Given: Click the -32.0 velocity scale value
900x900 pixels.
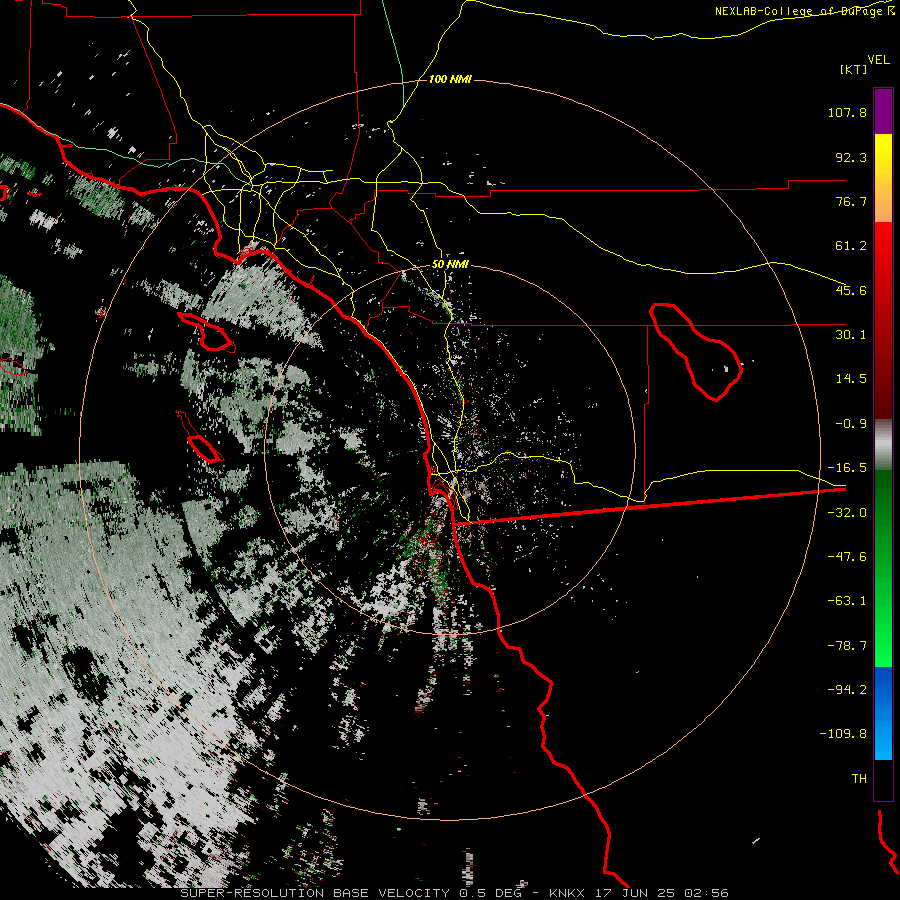Looking at the screenshot, I should click(x=847, y=513).
